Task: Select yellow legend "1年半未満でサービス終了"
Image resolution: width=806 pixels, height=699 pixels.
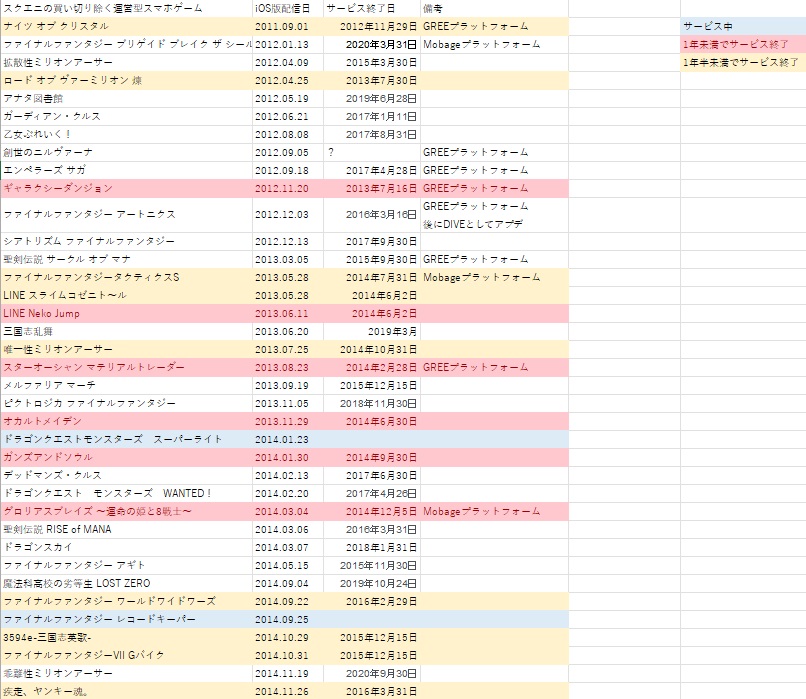Action: (743, 62)
